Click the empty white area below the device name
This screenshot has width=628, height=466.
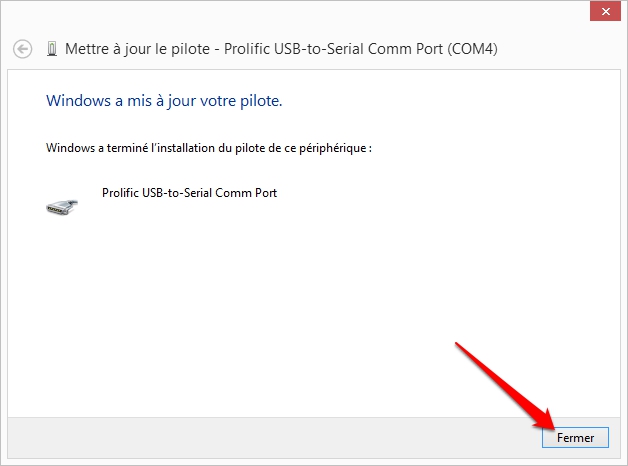(312, 312)
